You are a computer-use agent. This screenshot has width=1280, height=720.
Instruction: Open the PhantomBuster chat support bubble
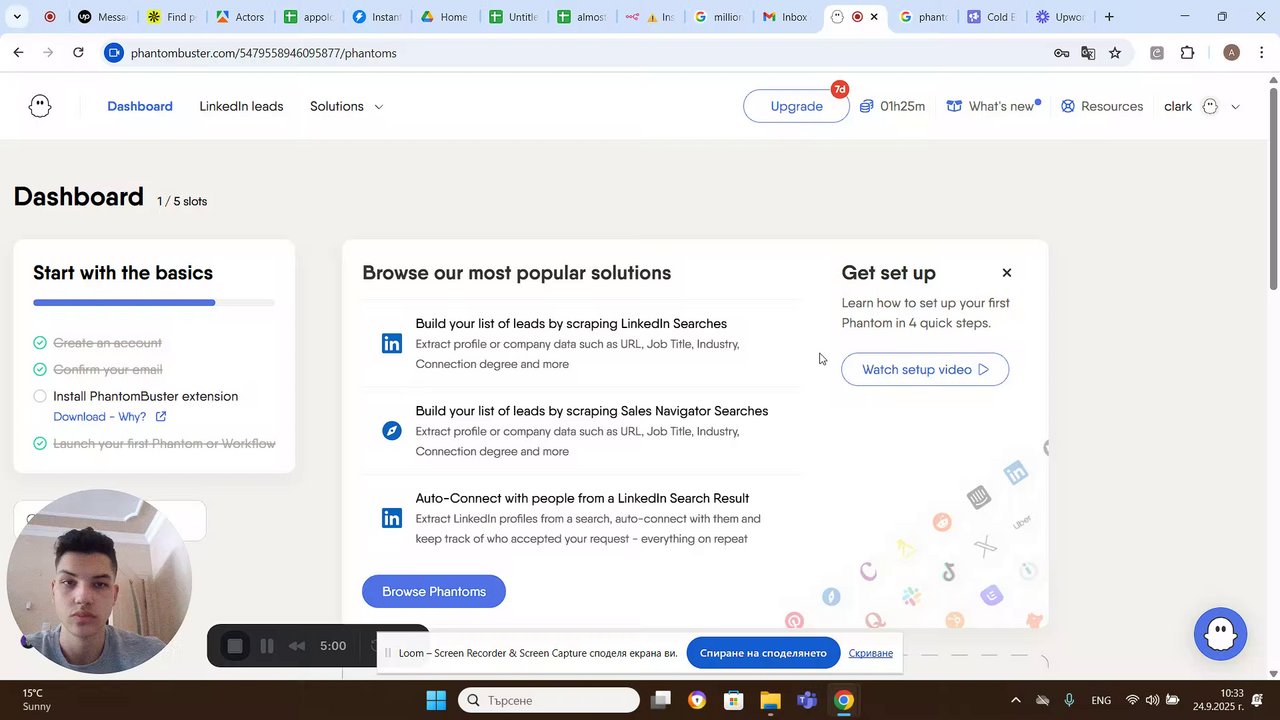1220,633
